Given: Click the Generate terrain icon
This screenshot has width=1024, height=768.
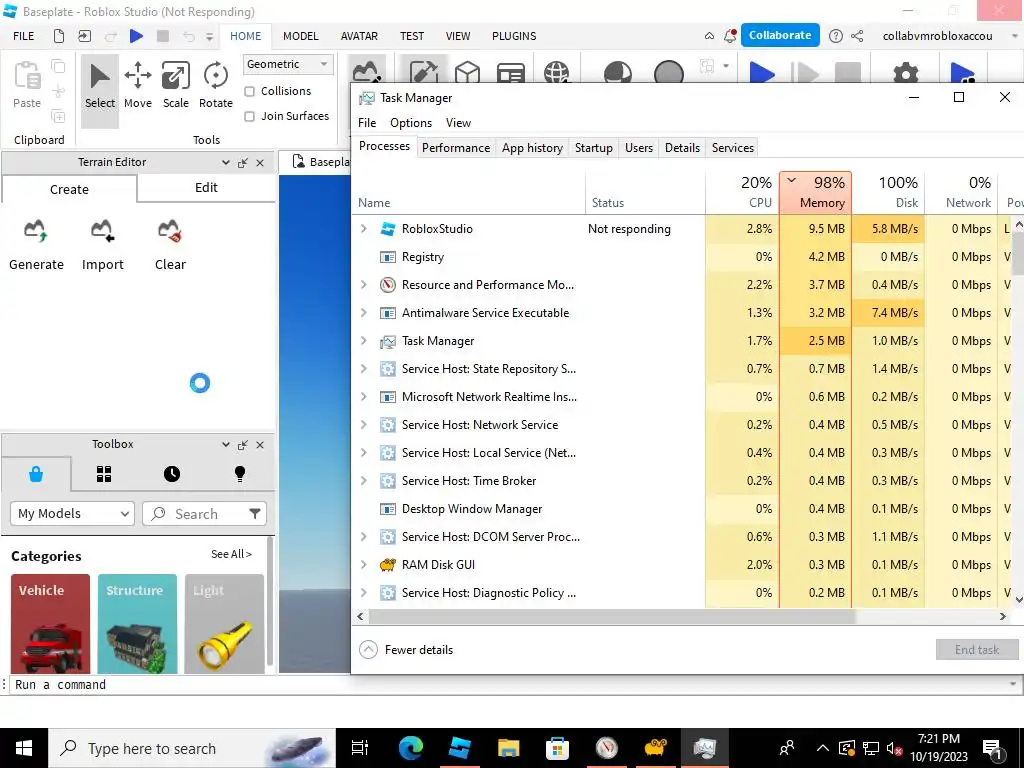Looking at the screenshot, I should pos(36,231).
